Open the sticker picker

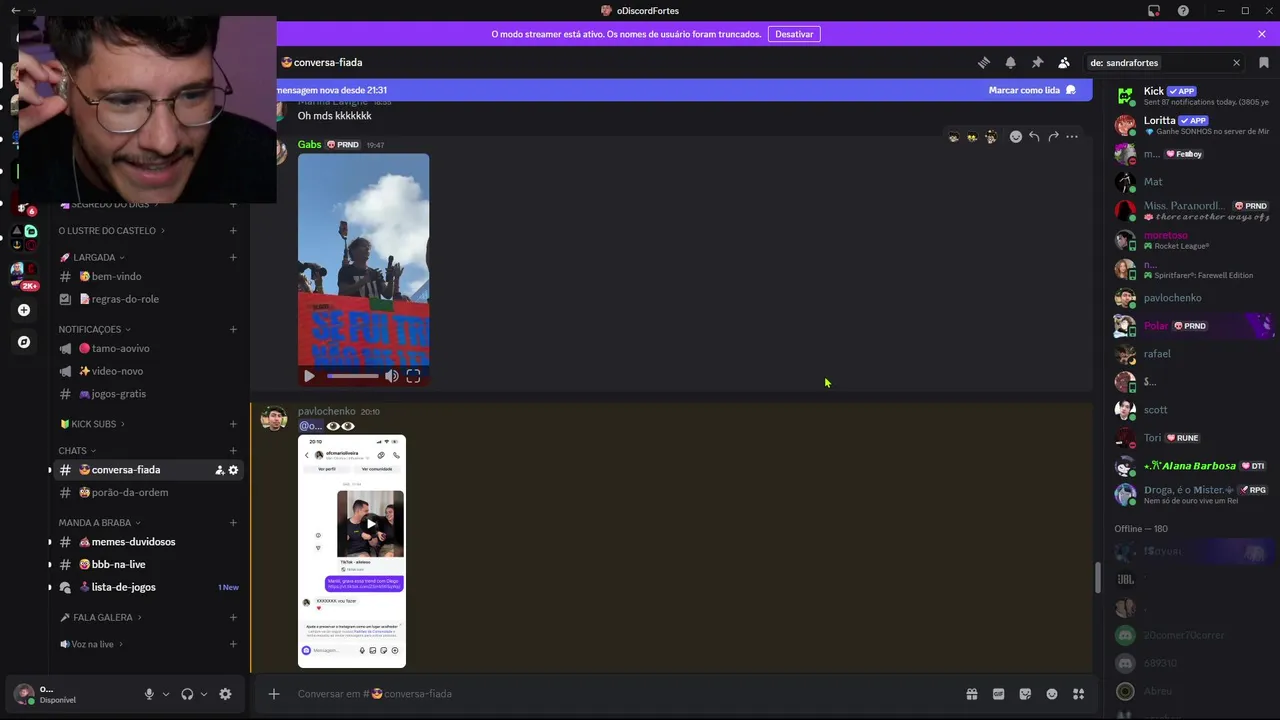tap(1025, 694)
